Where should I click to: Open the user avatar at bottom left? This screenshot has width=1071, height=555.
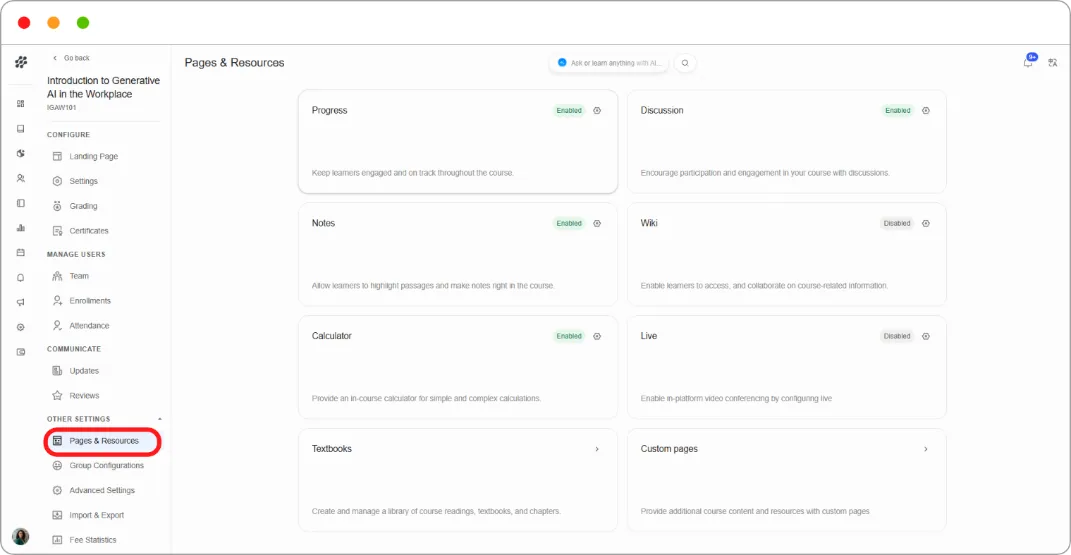tap(20, 537)
